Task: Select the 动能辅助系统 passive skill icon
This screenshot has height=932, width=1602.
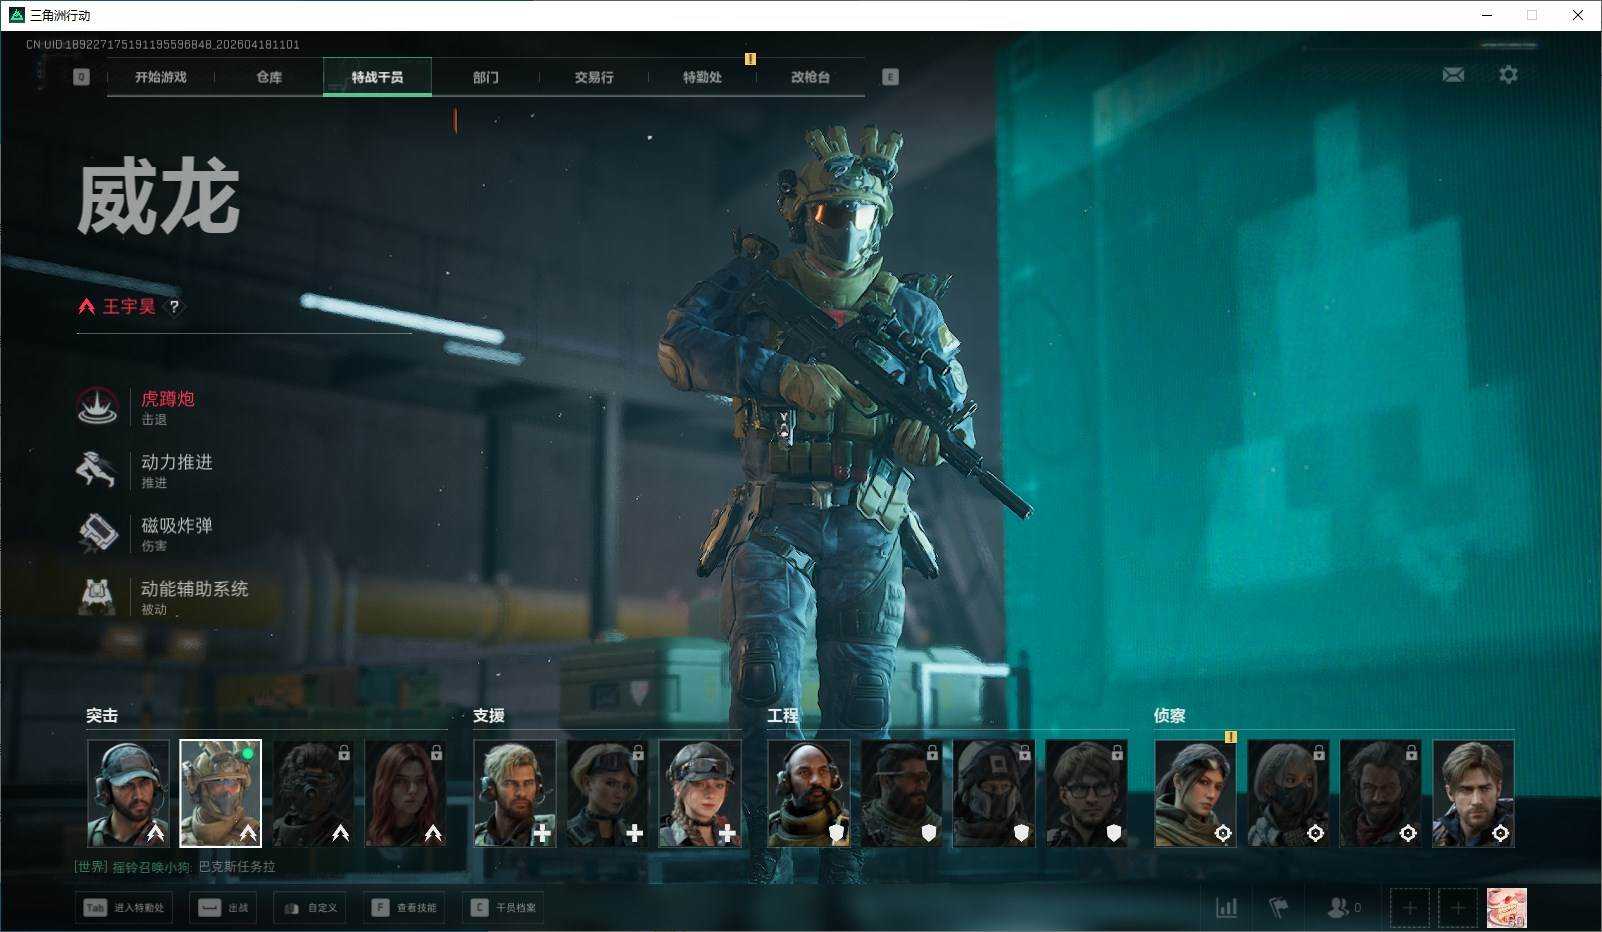Action: [98, 596]
